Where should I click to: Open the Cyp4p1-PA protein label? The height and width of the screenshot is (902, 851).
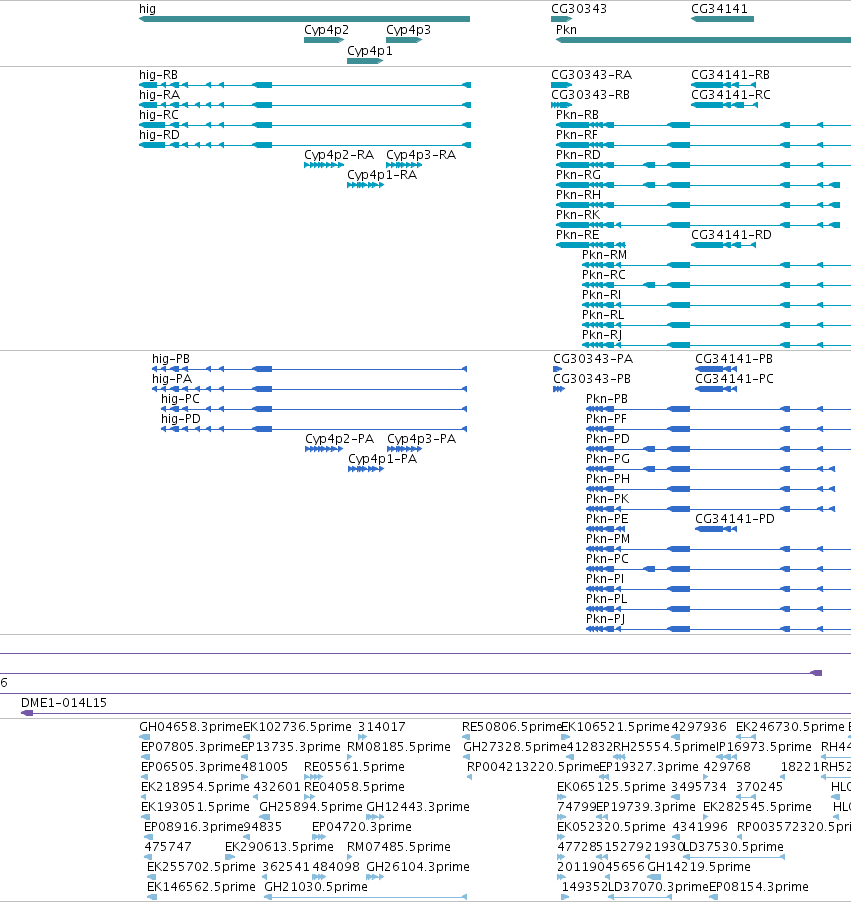(x=383, y=459)
